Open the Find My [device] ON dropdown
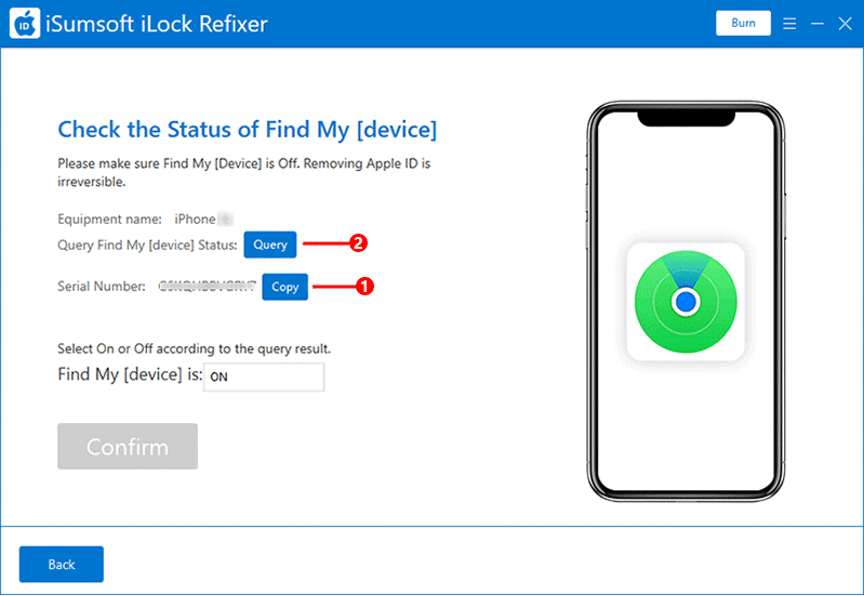The image size is (864, 596). (x=264, y=377)
